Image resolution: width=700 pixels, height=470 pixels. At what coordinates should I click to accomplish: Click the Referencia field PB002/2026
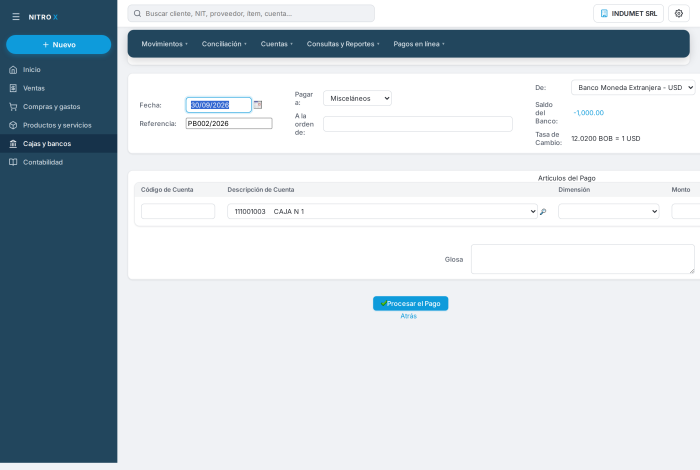pos(229,124)
